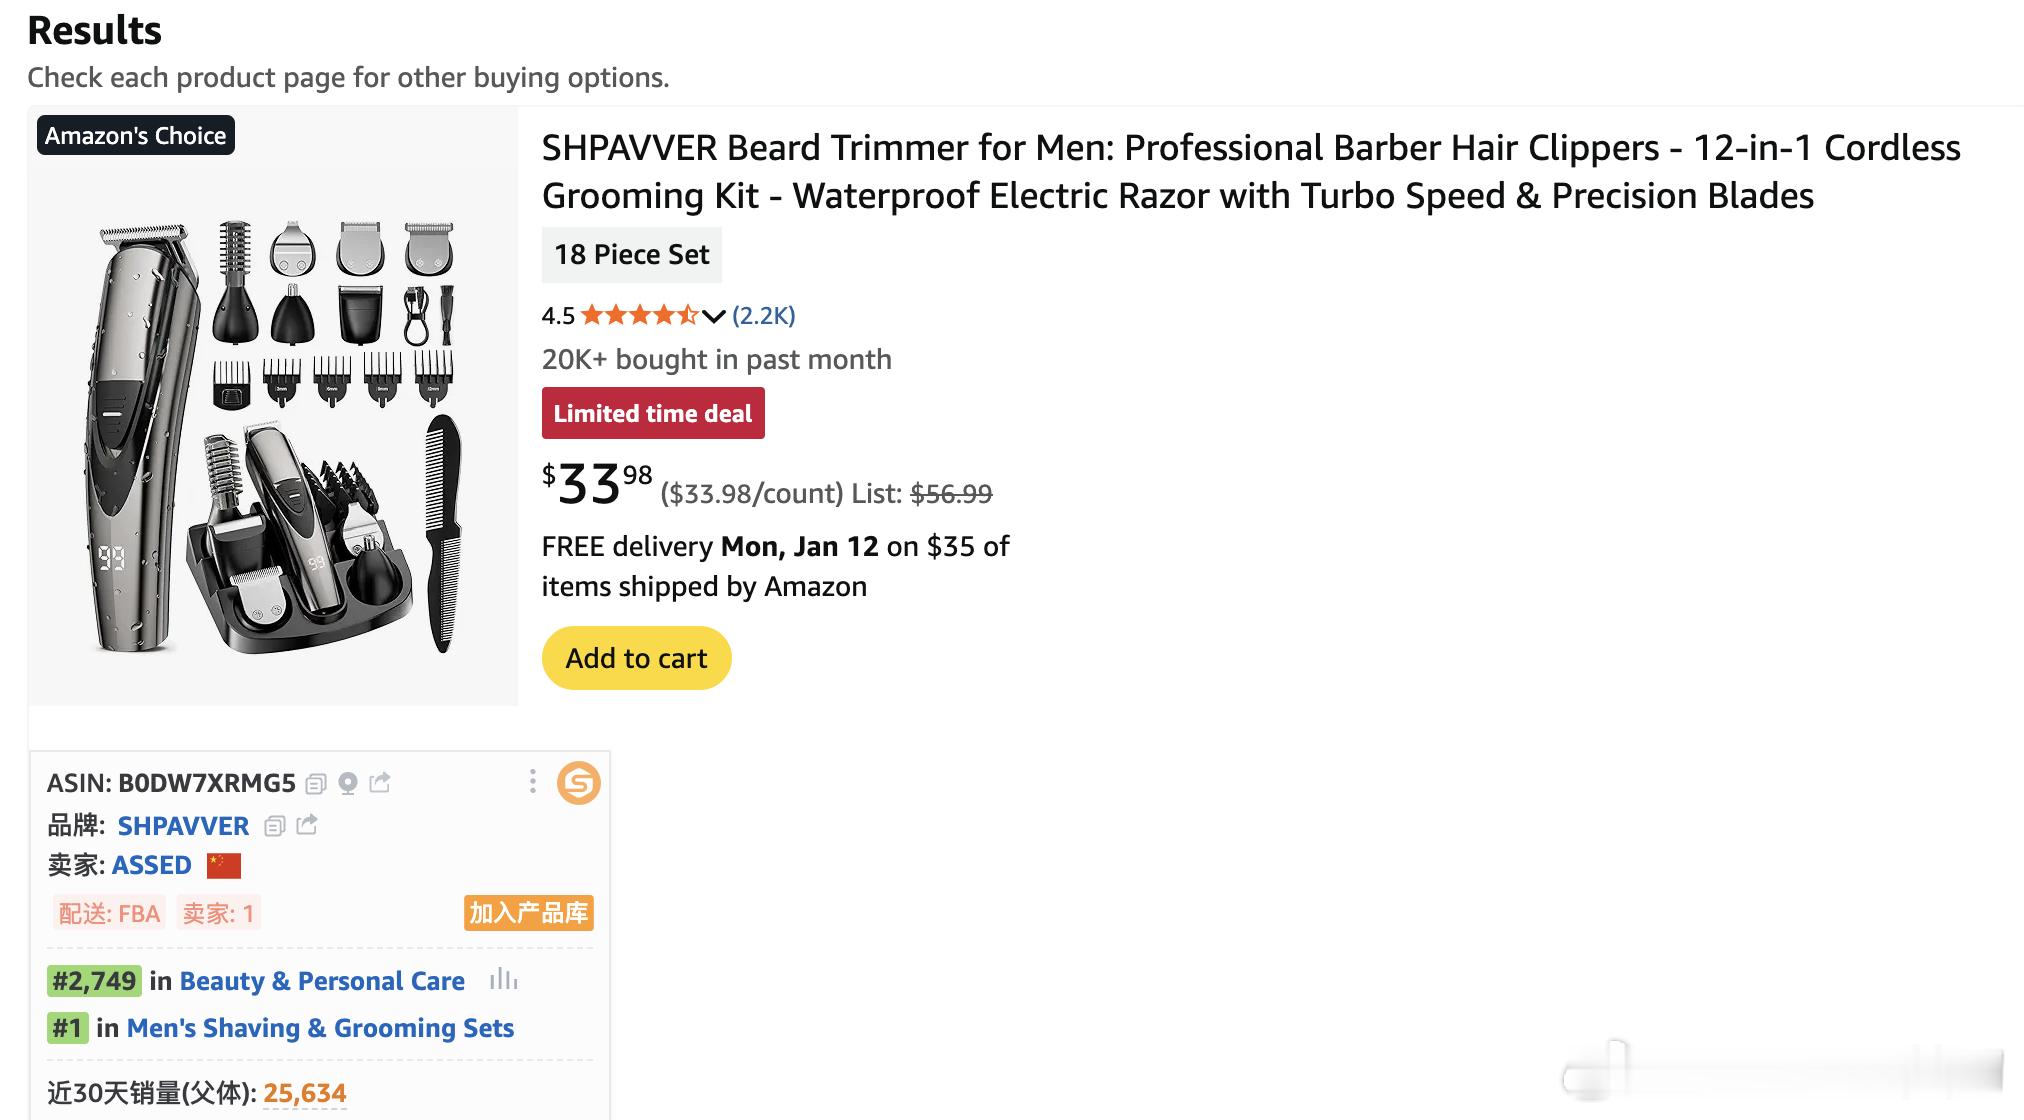The image size is (2024, 1120).
Task: Open Men's Shaving & Grooming Sets category link
Action: (320, 1028)
